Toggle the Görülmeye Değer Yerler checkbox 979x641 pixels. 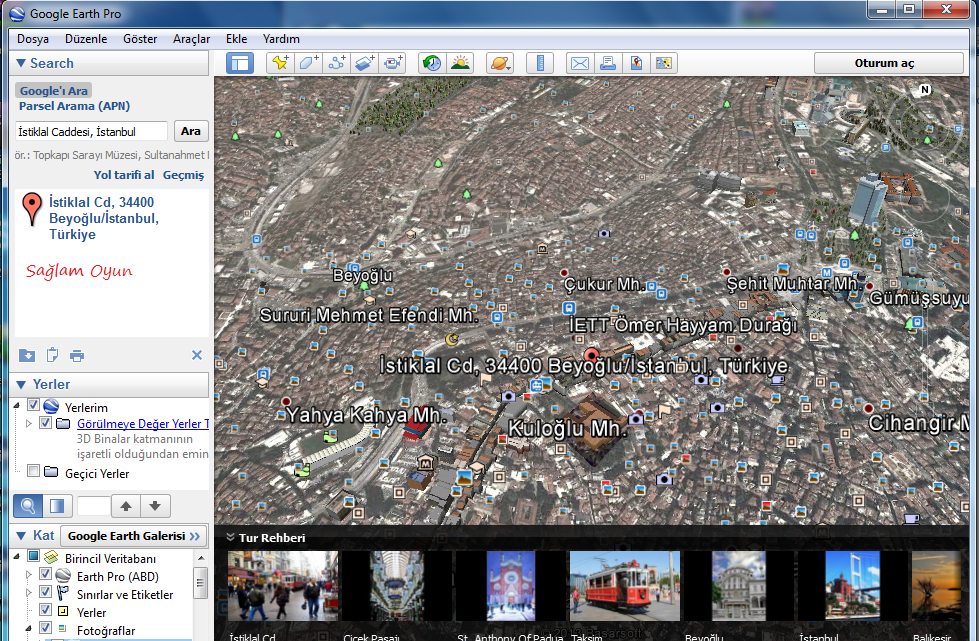click(x=45, y=423)
